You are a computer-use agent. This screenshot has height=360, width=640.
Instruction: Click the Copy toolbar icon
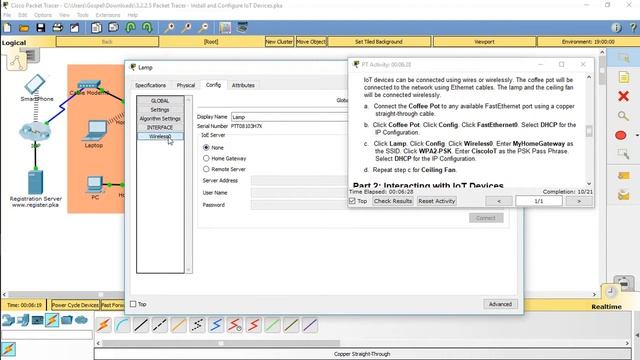coord(96,28)
